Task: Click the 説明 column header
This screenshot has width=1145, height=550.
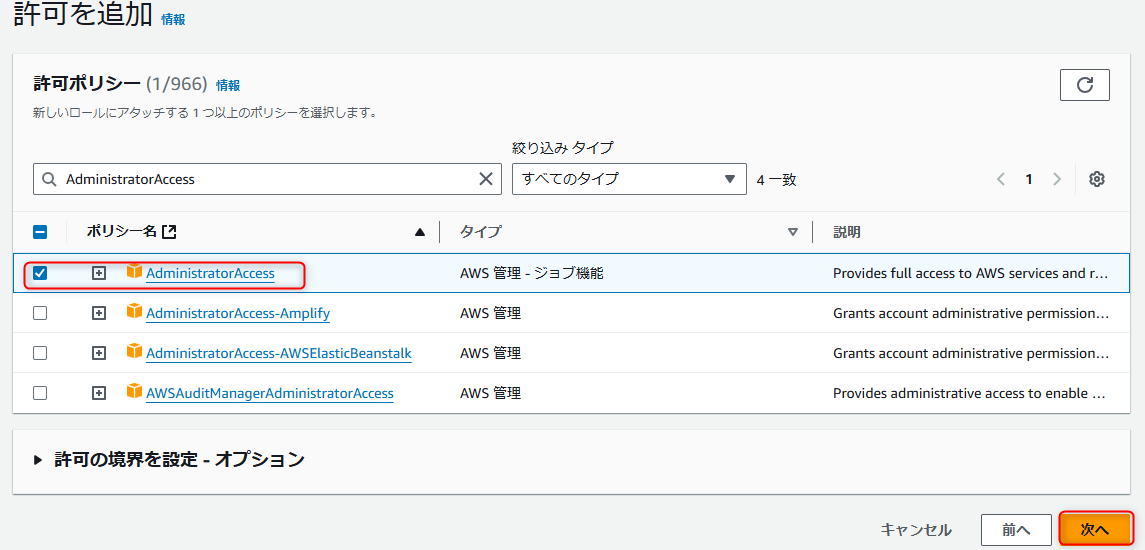Action: [847, 232]
